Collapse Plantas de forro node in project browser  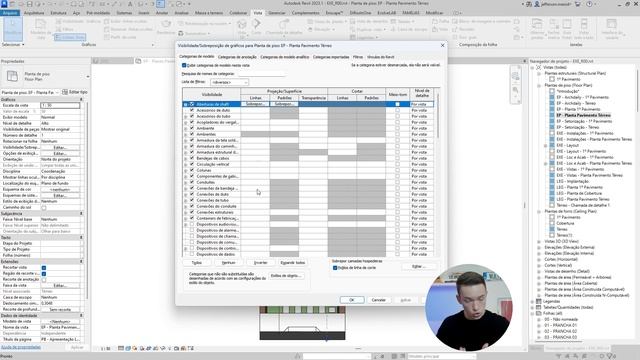click(x=539, y=211)
